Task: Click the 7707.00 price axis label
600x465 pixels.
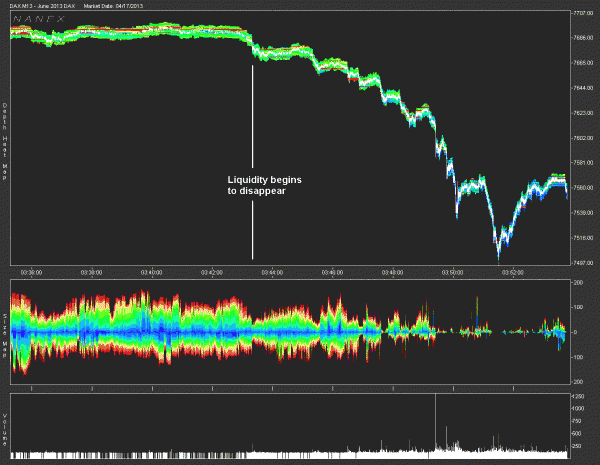Action: point(583,13)
